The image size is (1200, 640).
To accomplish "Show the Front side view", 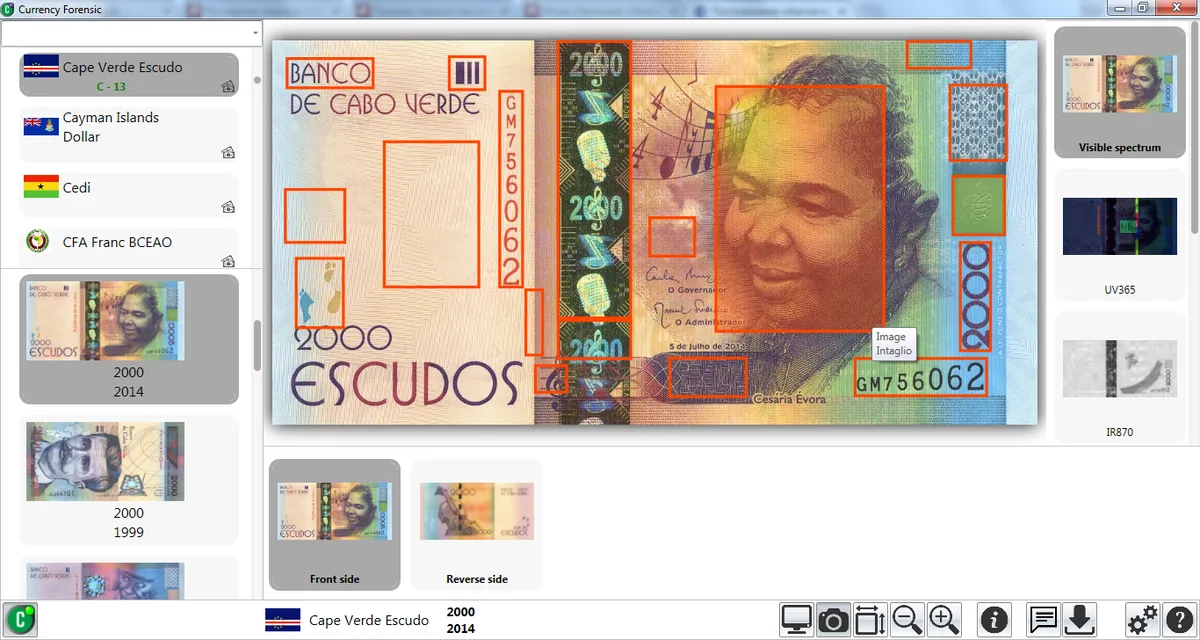I will pyautogui.click(x=335, y=524).
